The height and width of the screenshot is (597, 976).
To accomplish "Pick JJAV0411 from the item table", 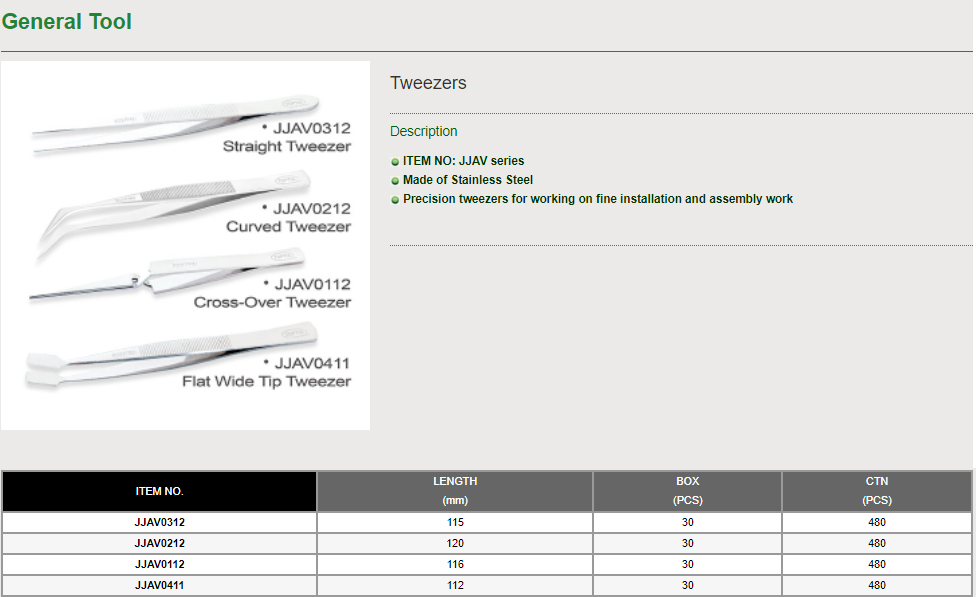I will click(x=160, y=585).
